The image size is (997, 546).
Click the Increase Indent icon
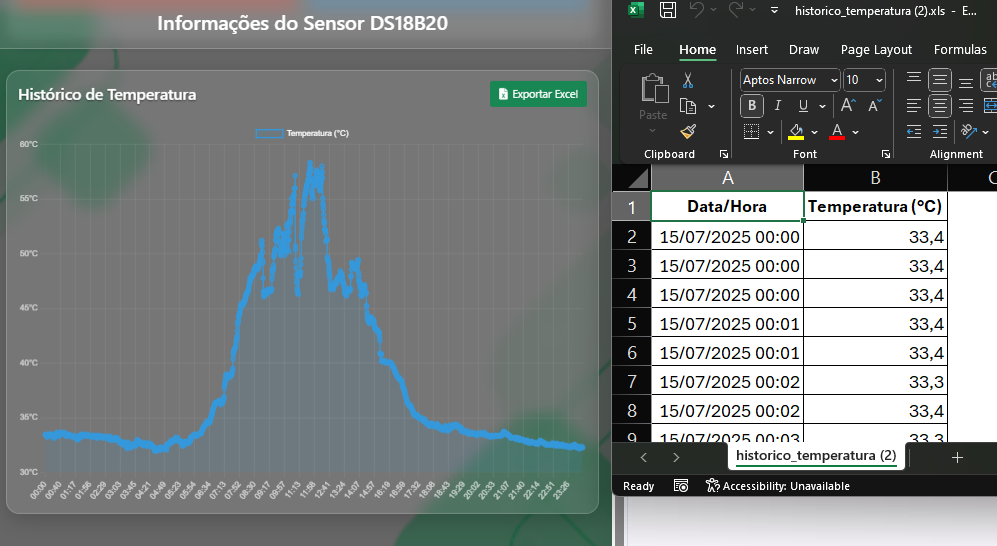pos(940,131)
